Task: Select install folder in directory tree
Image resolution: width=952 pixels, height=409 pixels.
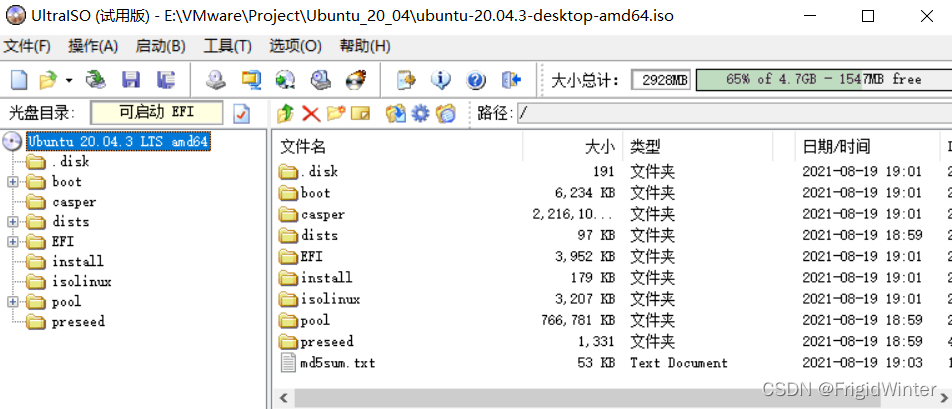Action: pos(78,262)
